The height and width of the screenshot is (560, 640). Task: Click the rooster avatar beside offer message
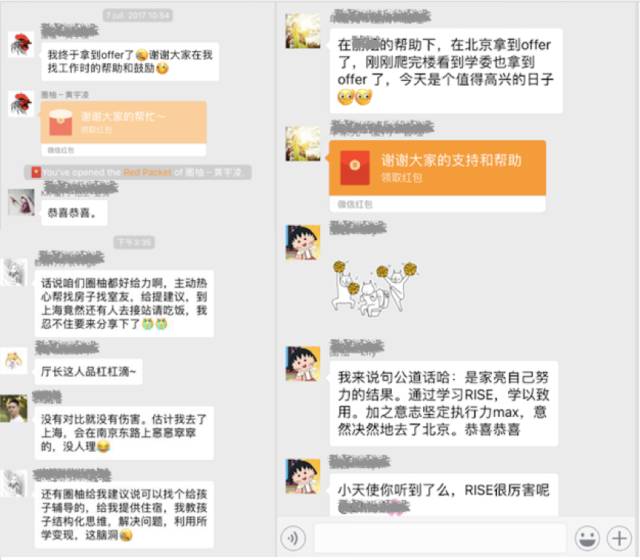(21, 44)
